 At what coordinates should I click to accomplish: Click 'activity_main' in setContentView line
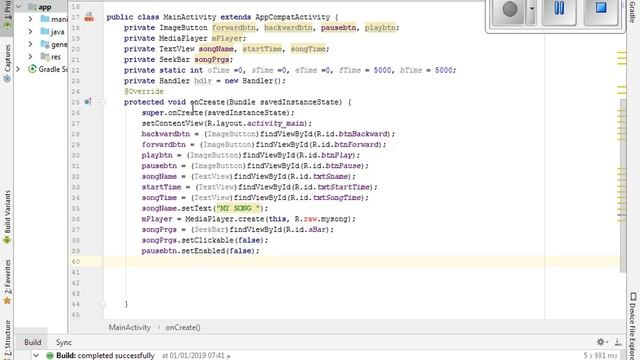pos(276,123)
